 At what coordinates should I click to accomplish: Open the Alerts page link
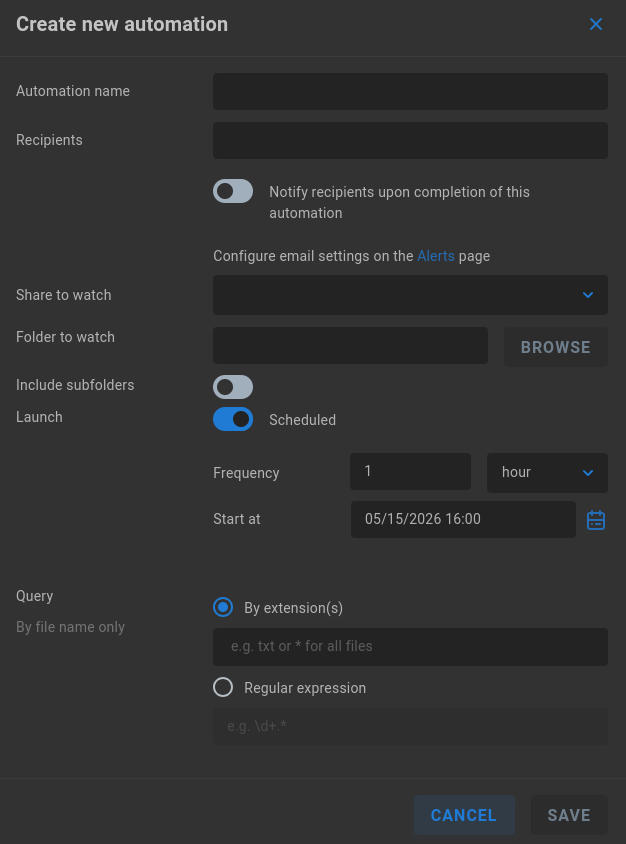[x=435, y=256]
